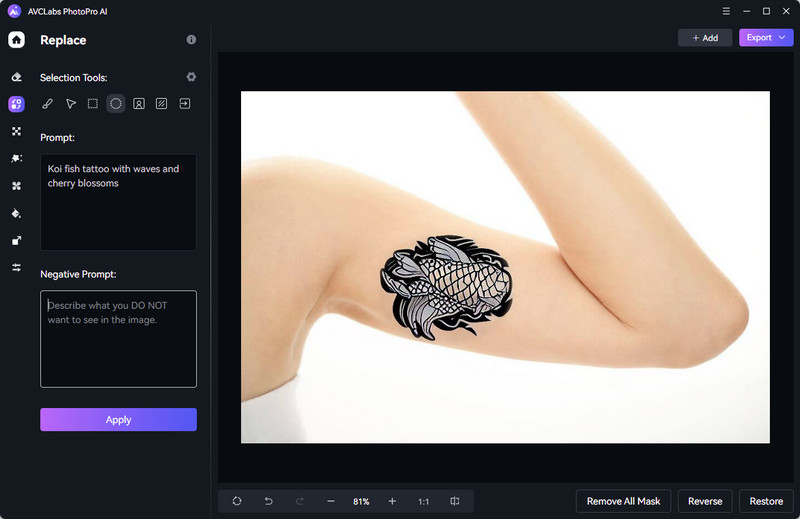Select the background selection tool

[x=161, y=104]
